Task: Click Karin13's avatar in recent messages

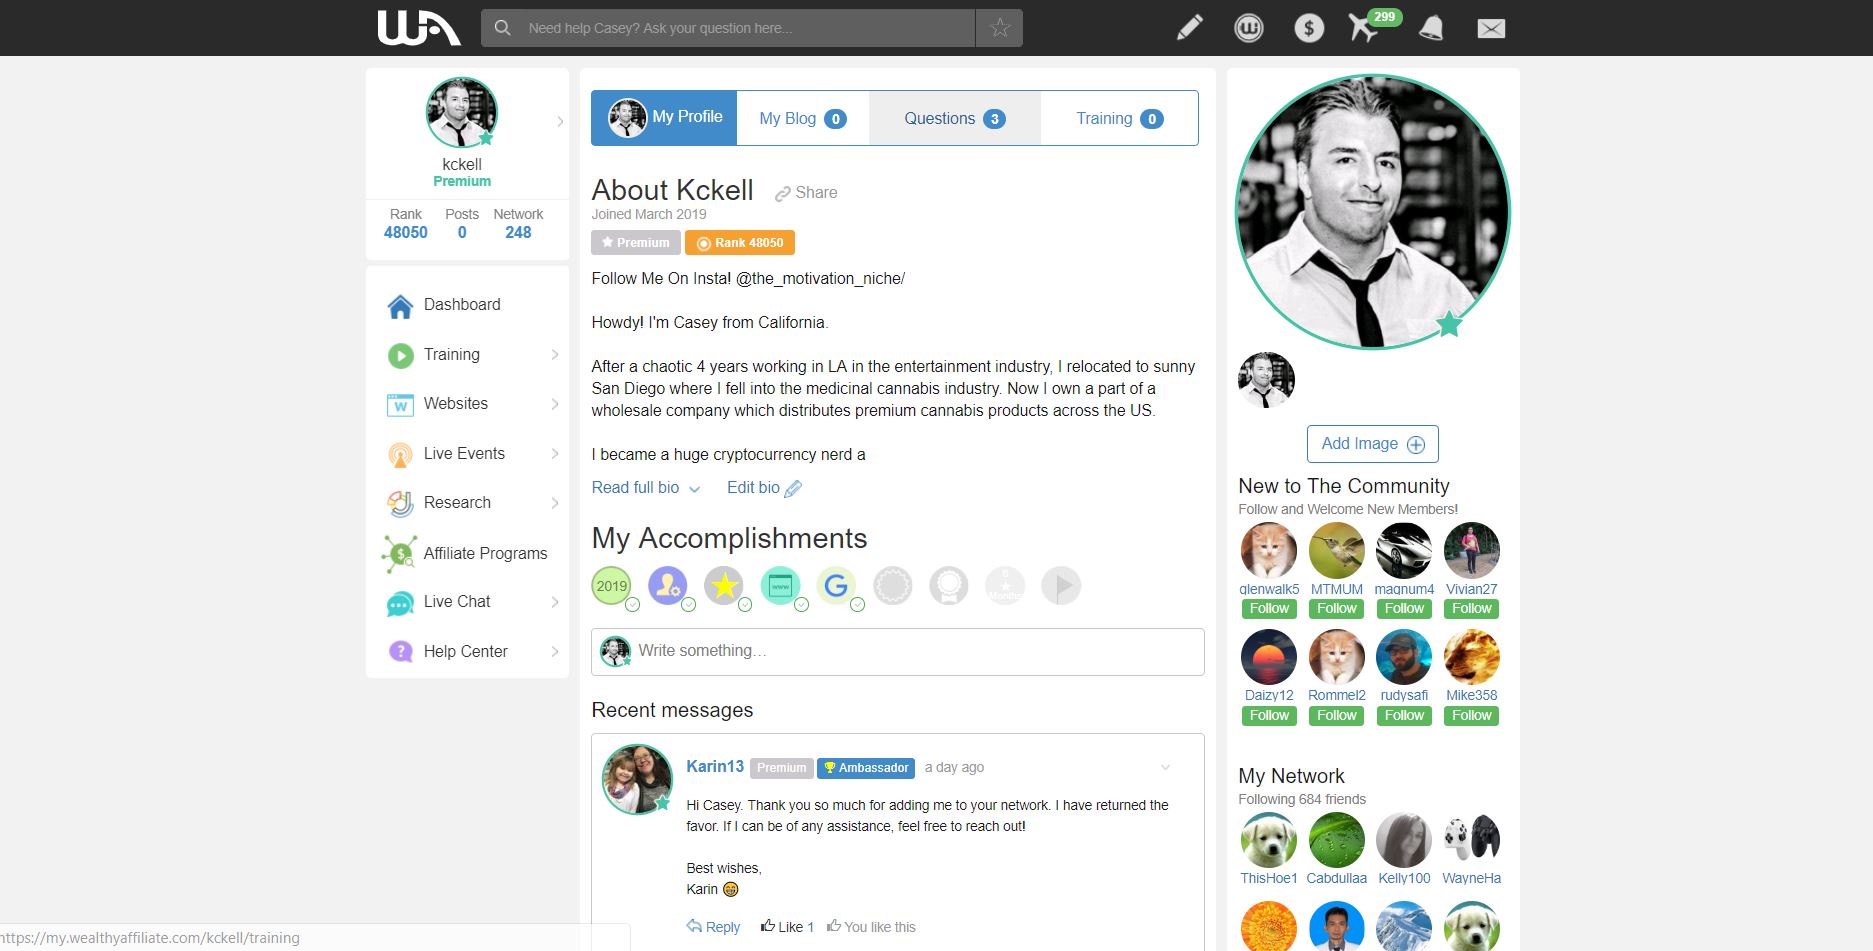Action: [x=637, y=780]
